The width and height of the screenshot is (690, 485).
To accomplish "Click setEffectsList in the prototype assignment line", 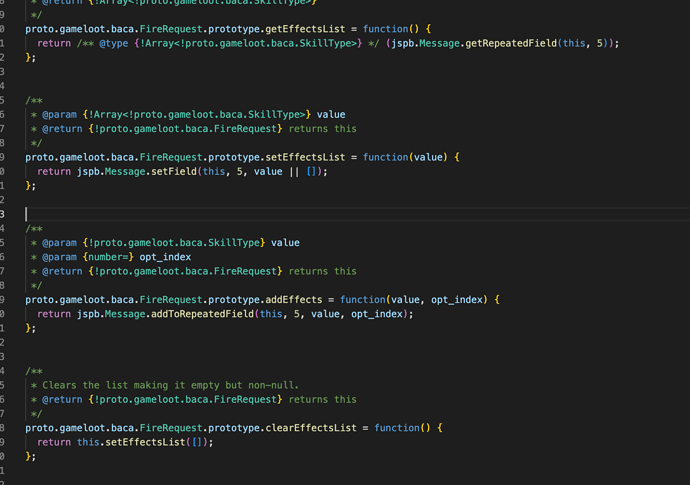I will 305,157.
